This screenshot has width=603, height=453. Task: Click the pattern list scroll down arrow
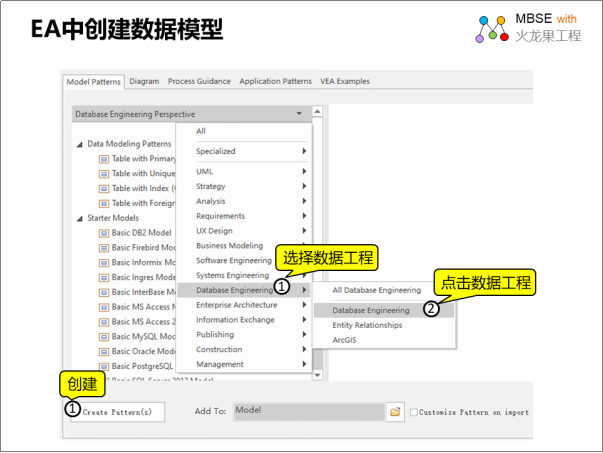[x=317, y=375]
